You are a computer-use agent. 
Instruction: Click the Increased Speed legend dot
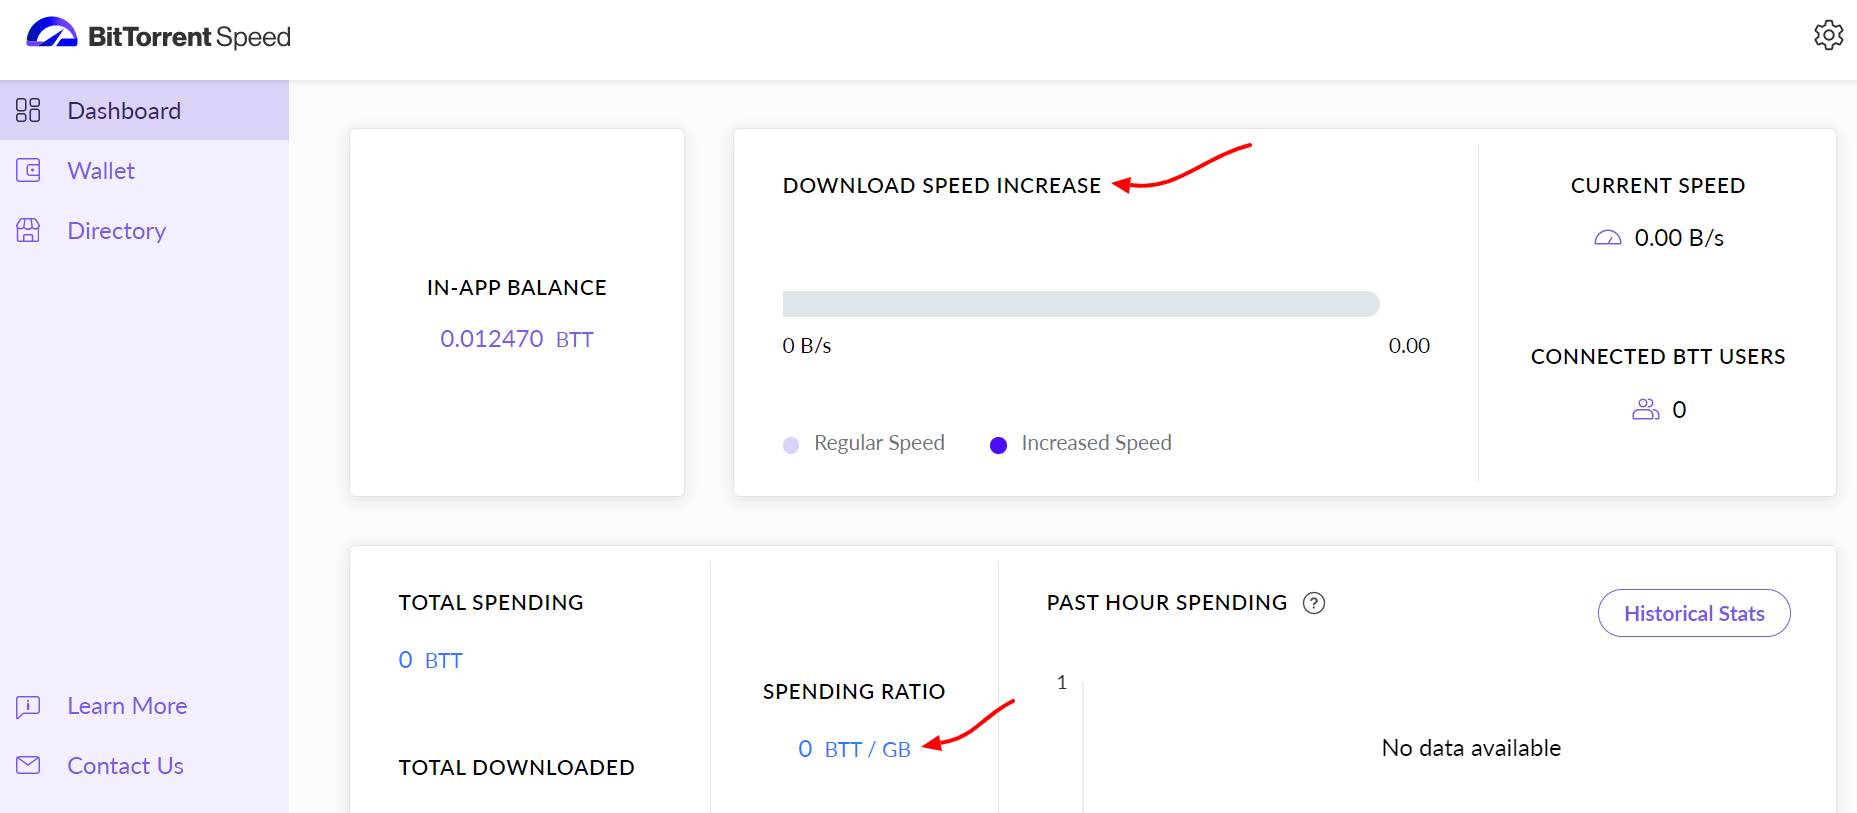998,445
